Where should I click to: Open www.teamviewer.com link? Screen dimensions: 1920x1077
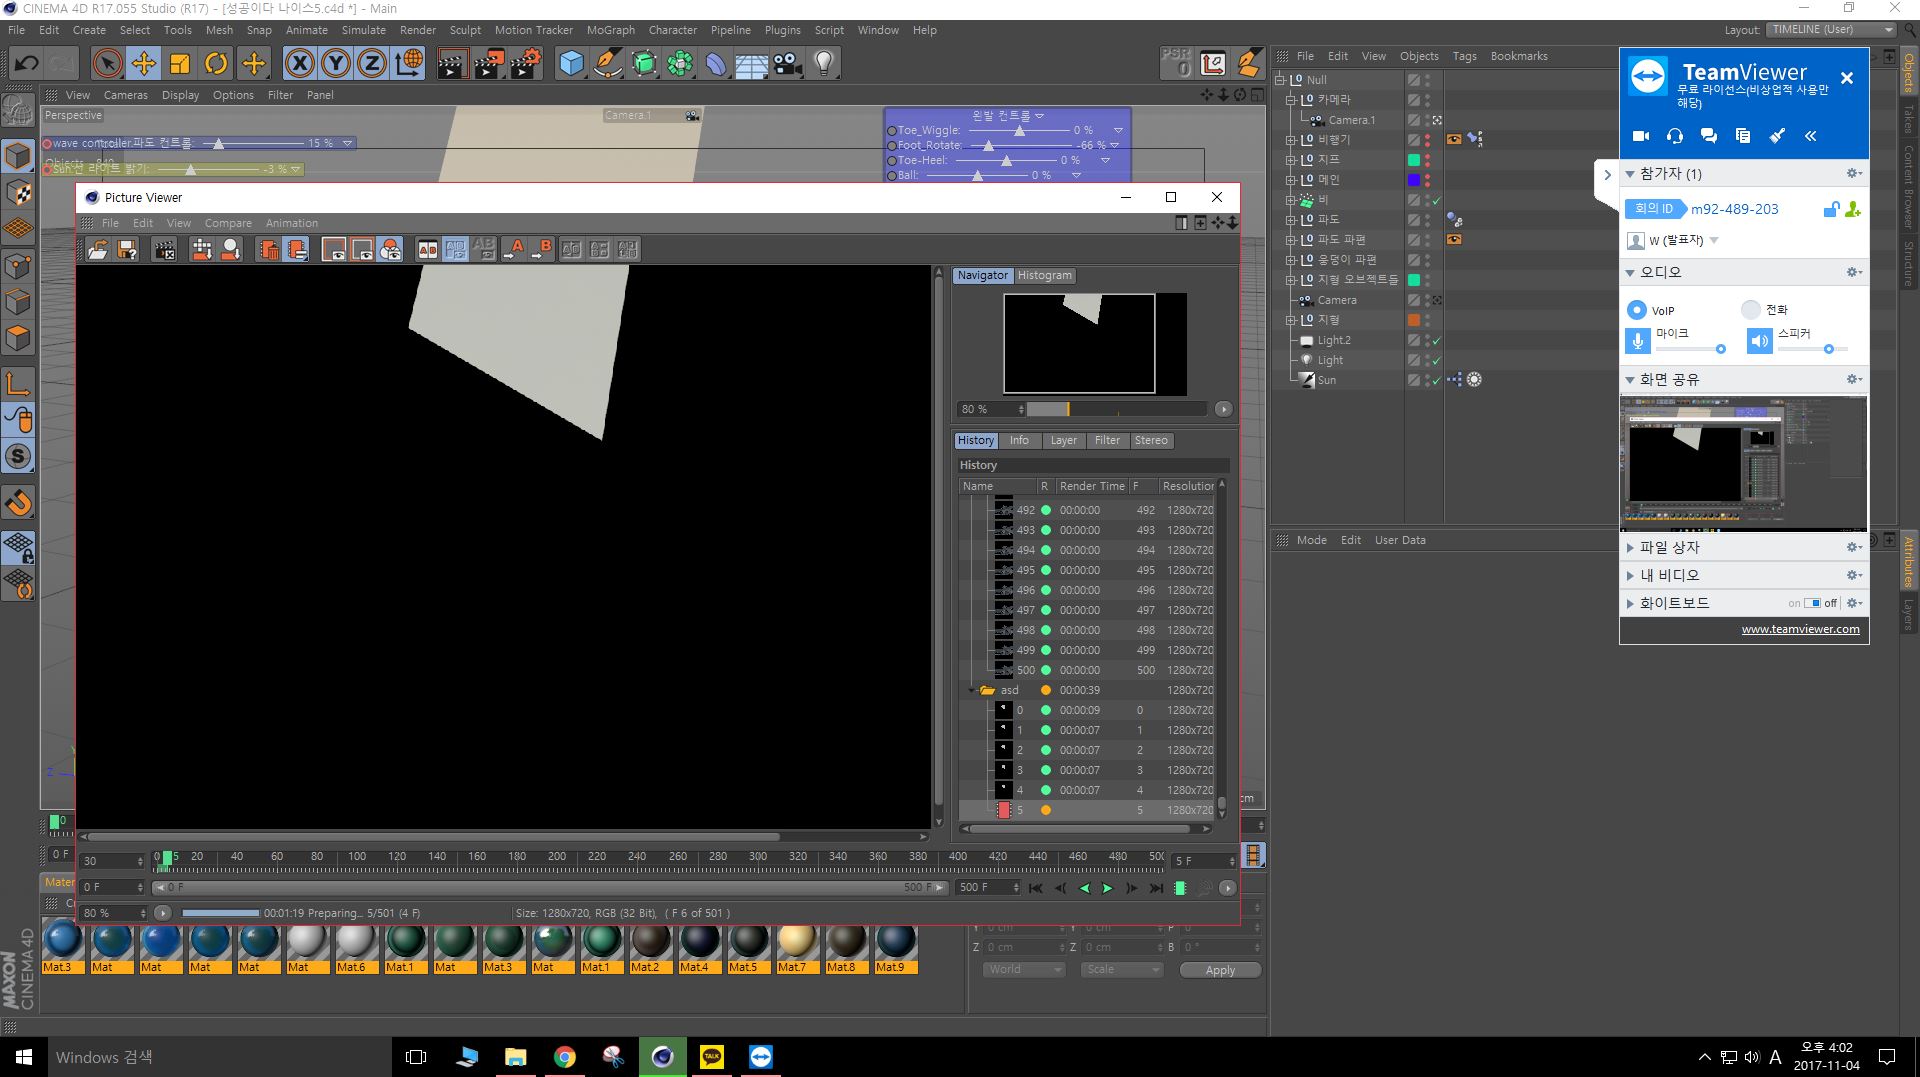(x=1800, y=629)
